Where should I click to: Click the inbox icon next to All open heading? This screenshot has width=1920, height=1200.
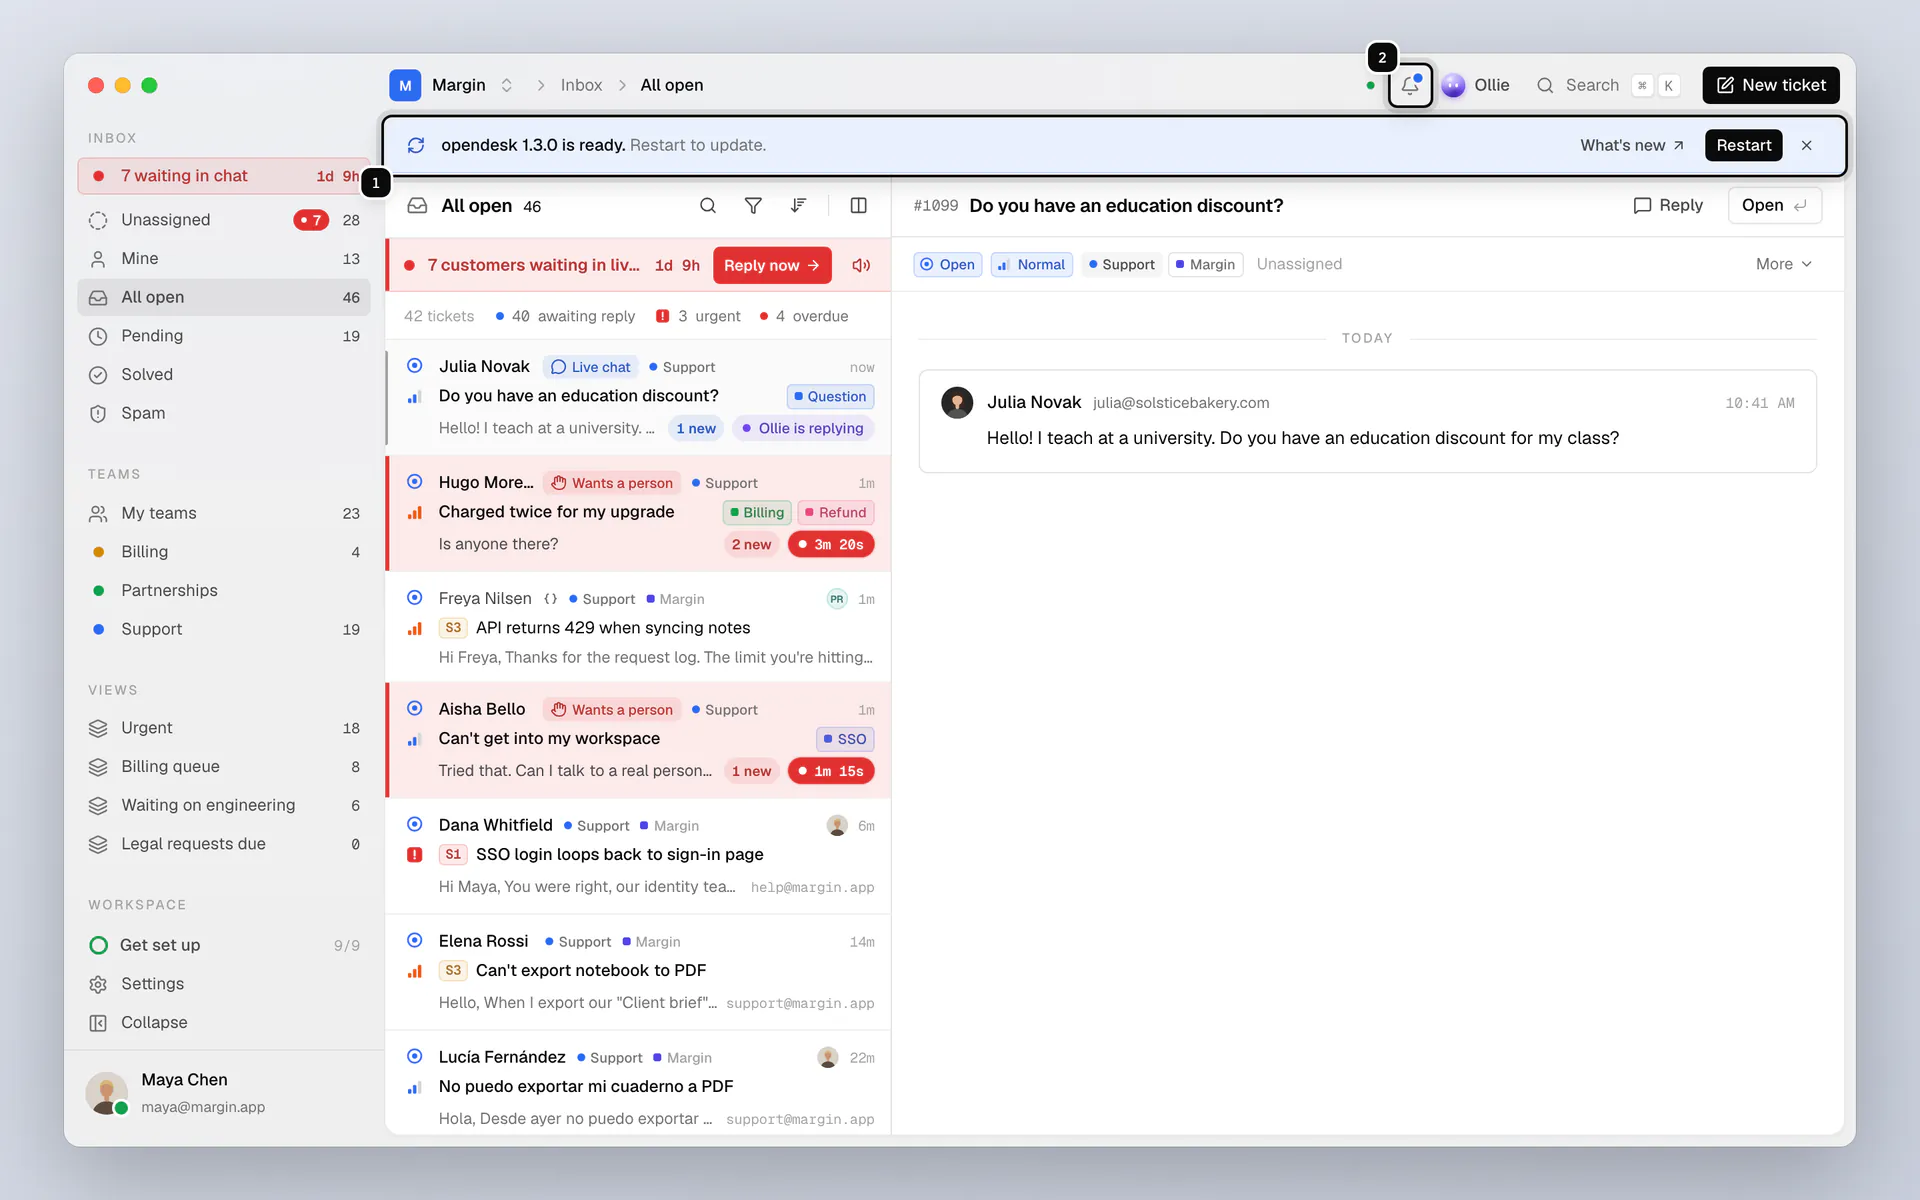(417, 206)
